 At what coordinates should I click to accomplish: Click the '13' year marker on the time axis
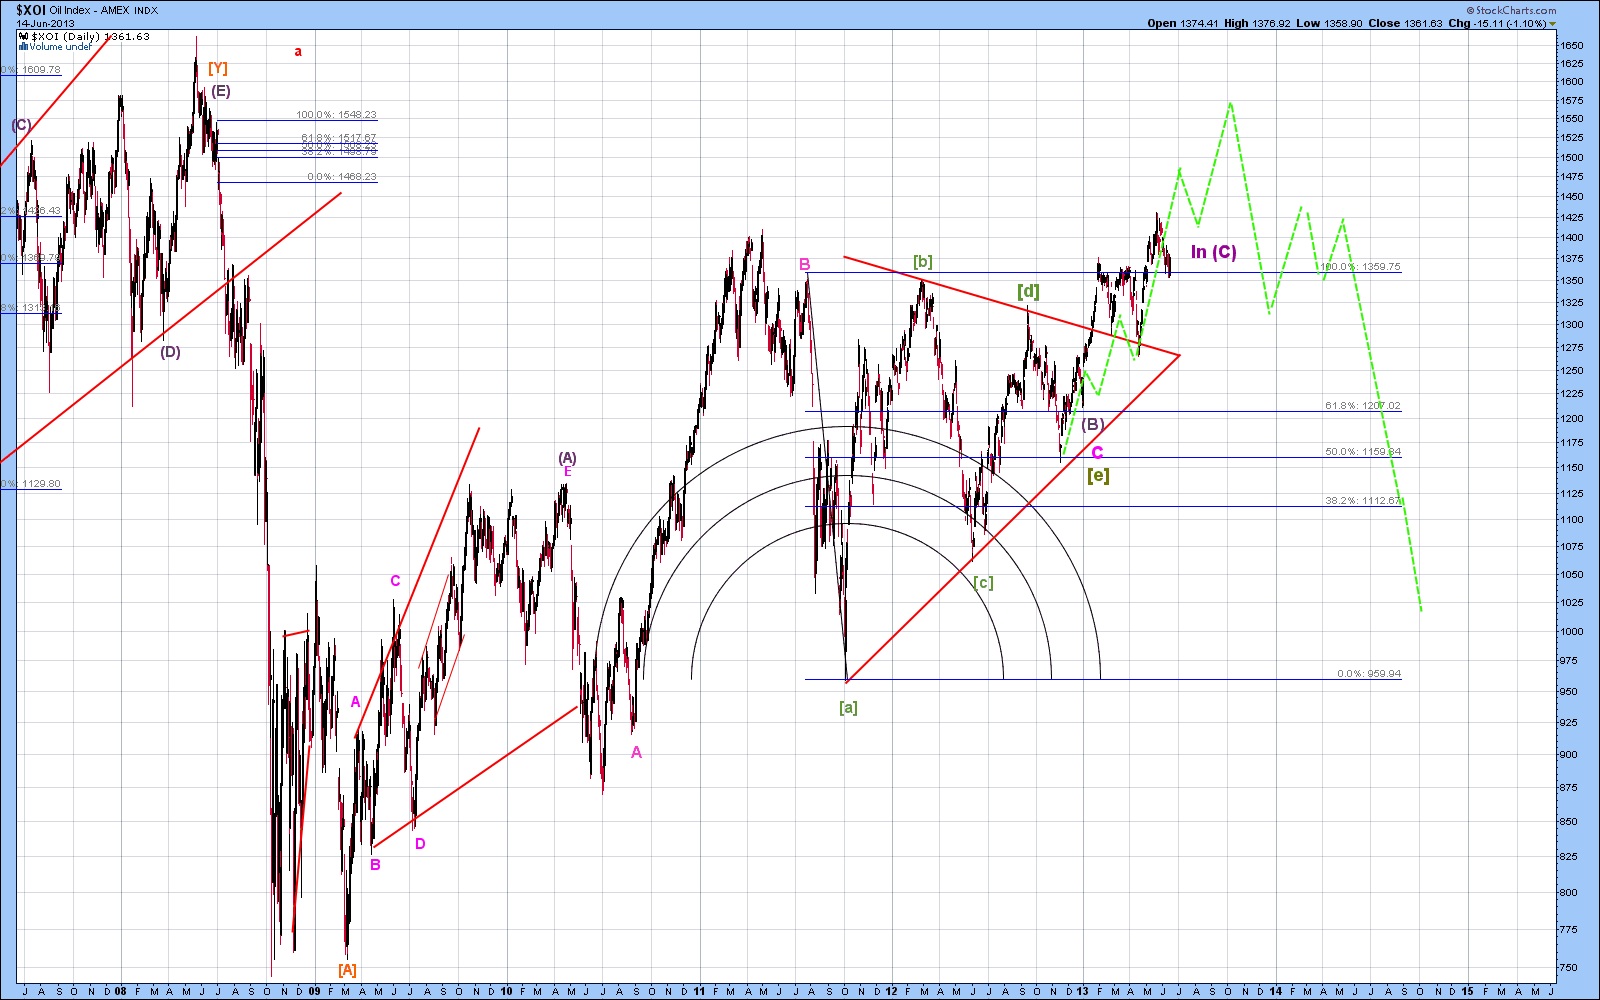click(x=1083, y=992)
